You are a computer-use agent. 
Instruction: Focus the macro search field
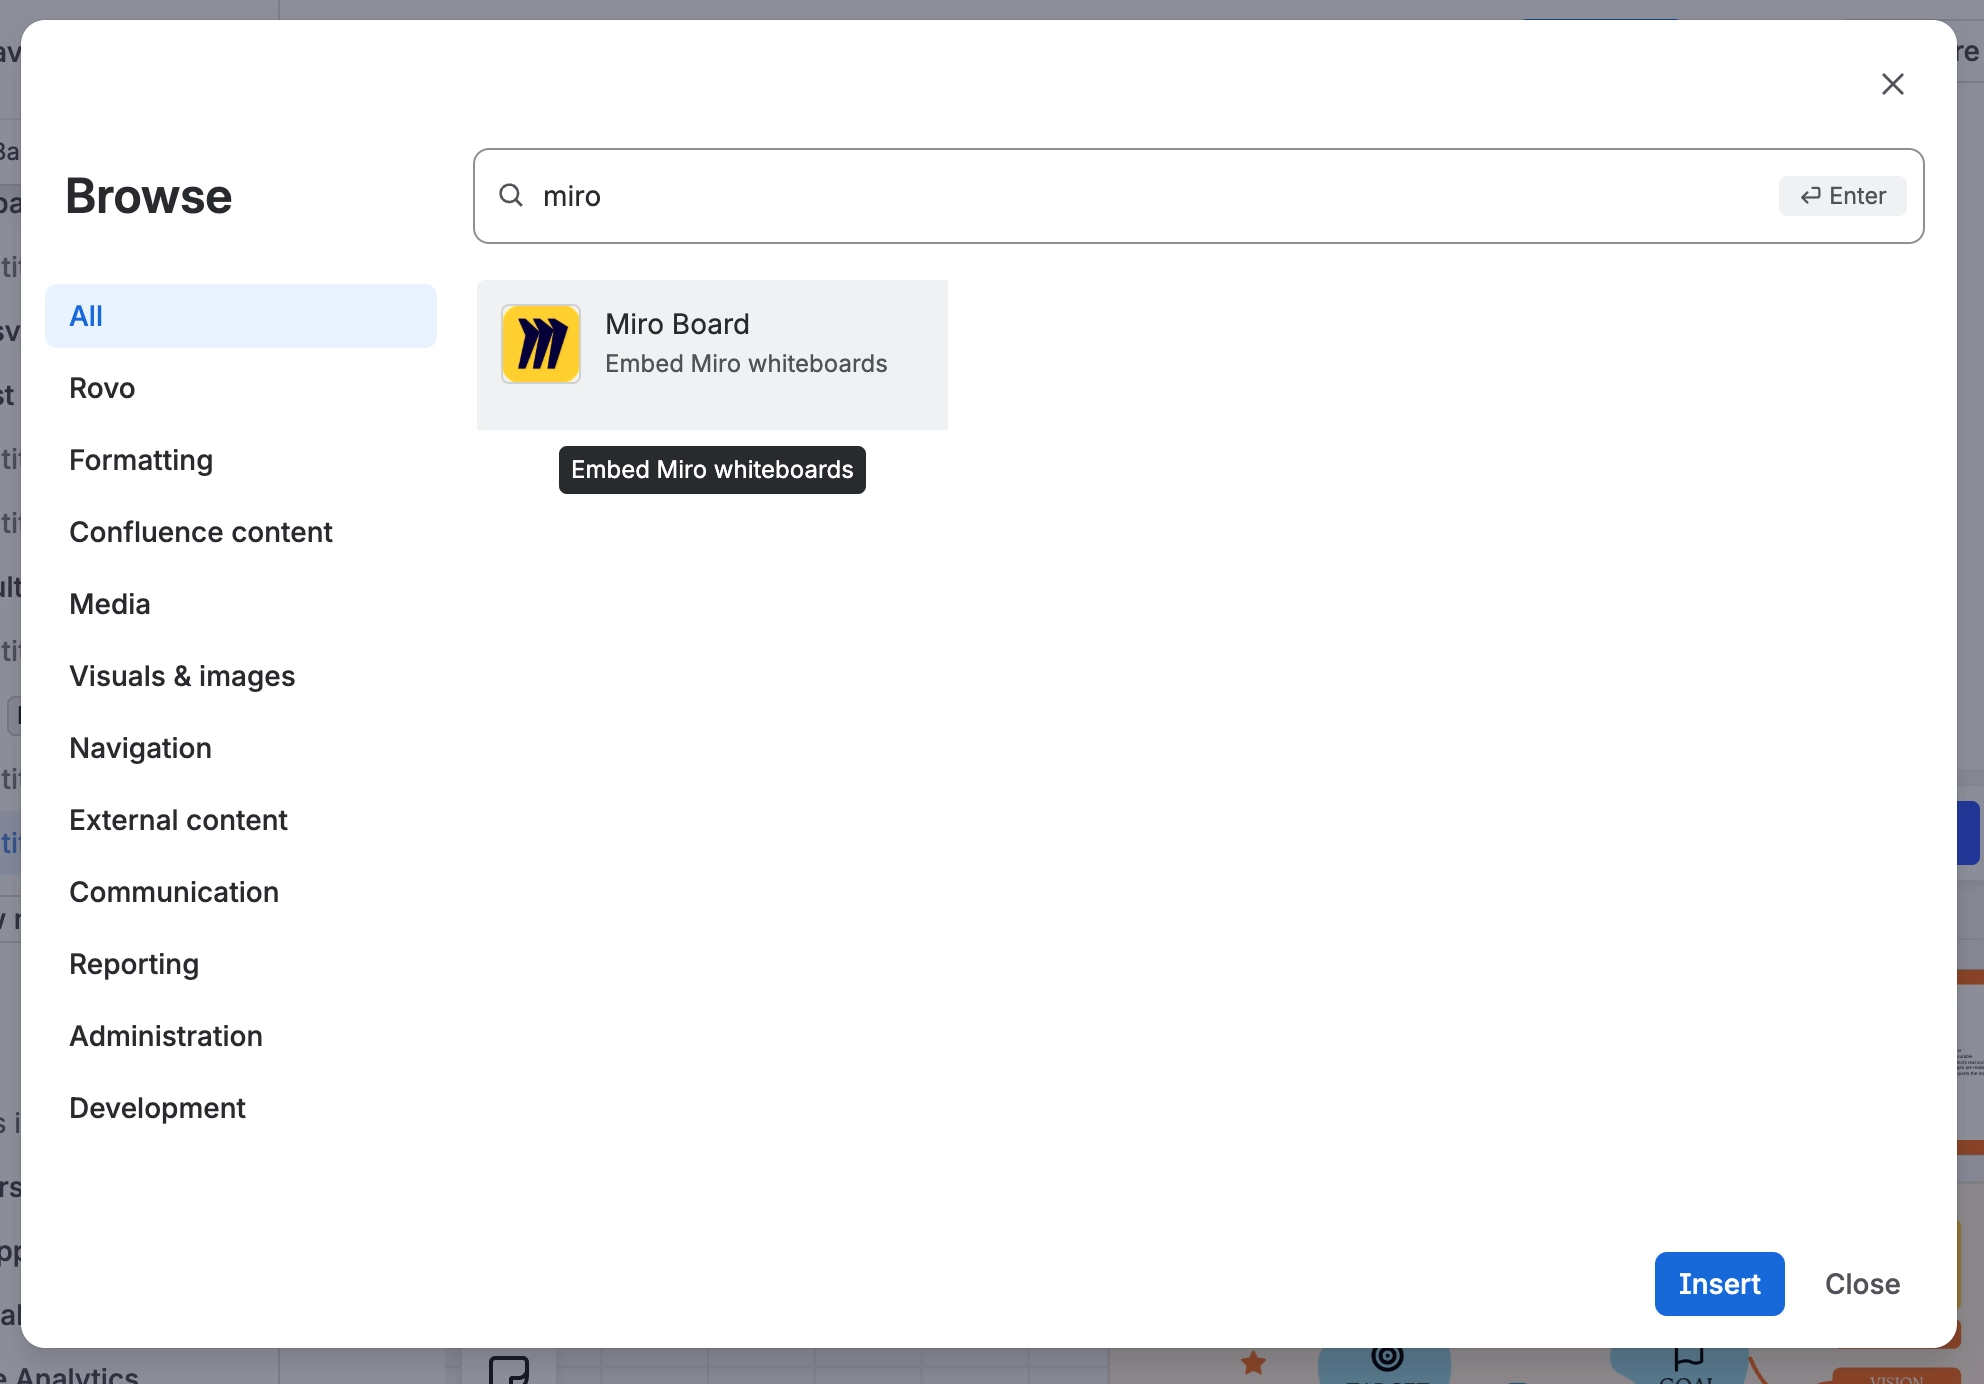point(1198,196)
